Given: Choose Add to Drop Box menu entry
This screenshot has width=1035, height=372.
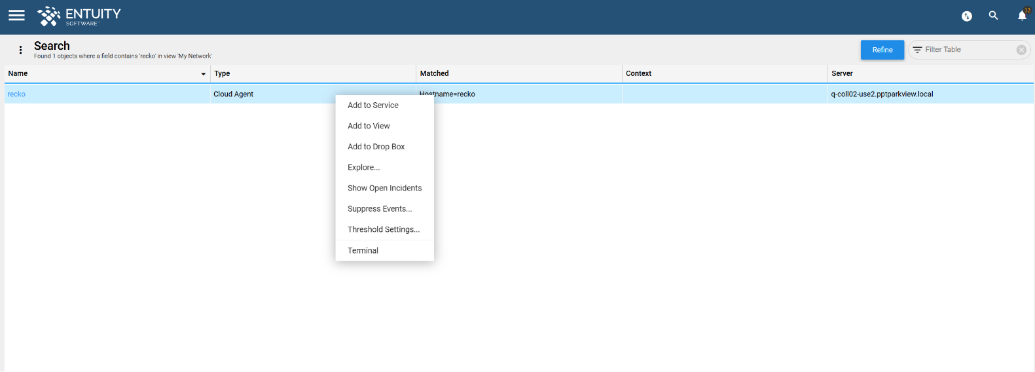Looking at the screenshot, I should click(x=385, y=146).
